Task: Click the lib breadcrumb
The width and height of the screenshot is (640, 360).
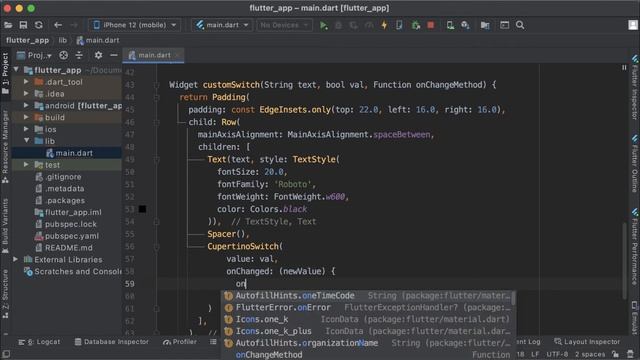Action: [62, 40]
